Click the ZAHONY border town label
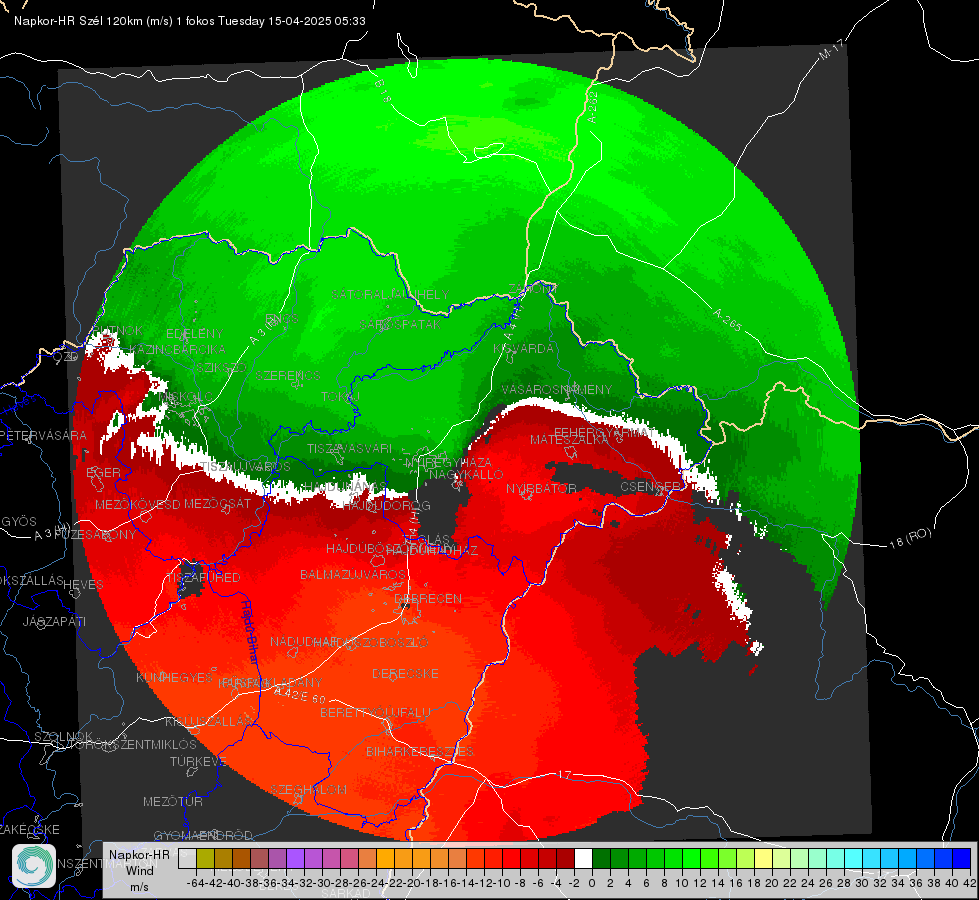 tap(533, 289)
